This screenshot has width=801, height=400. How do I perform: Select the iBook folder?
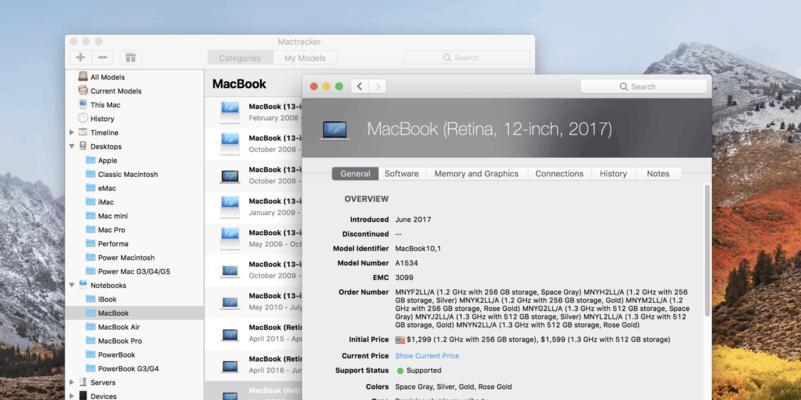click(x=107, y=299)
